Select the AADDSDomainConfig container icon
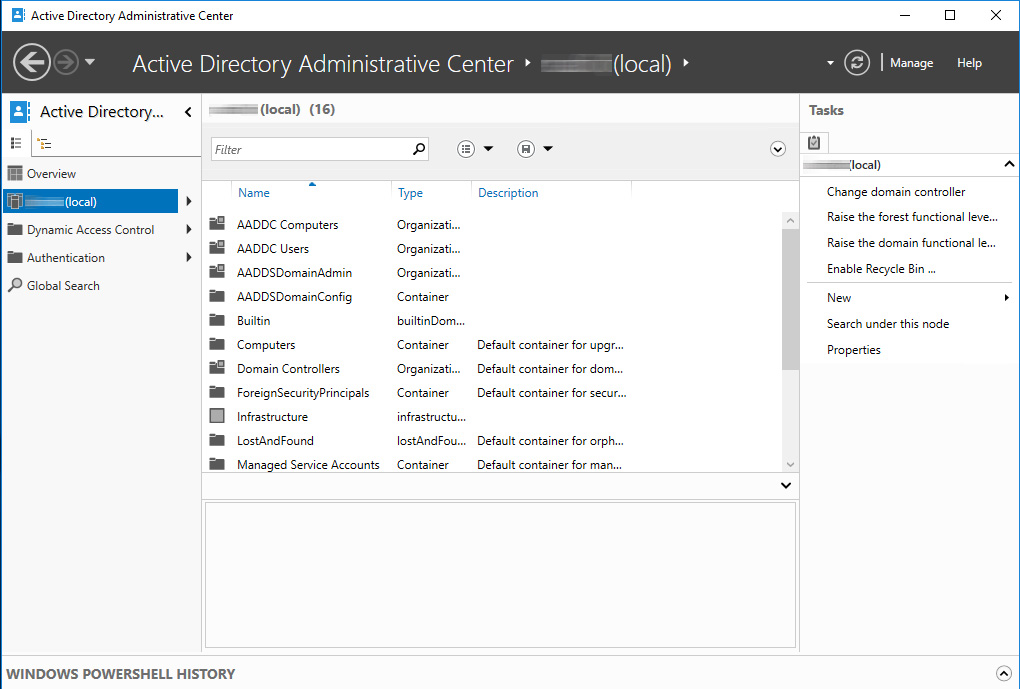Image resolution: width=1020 pixels, height=689 pixels. coord(217,296)
